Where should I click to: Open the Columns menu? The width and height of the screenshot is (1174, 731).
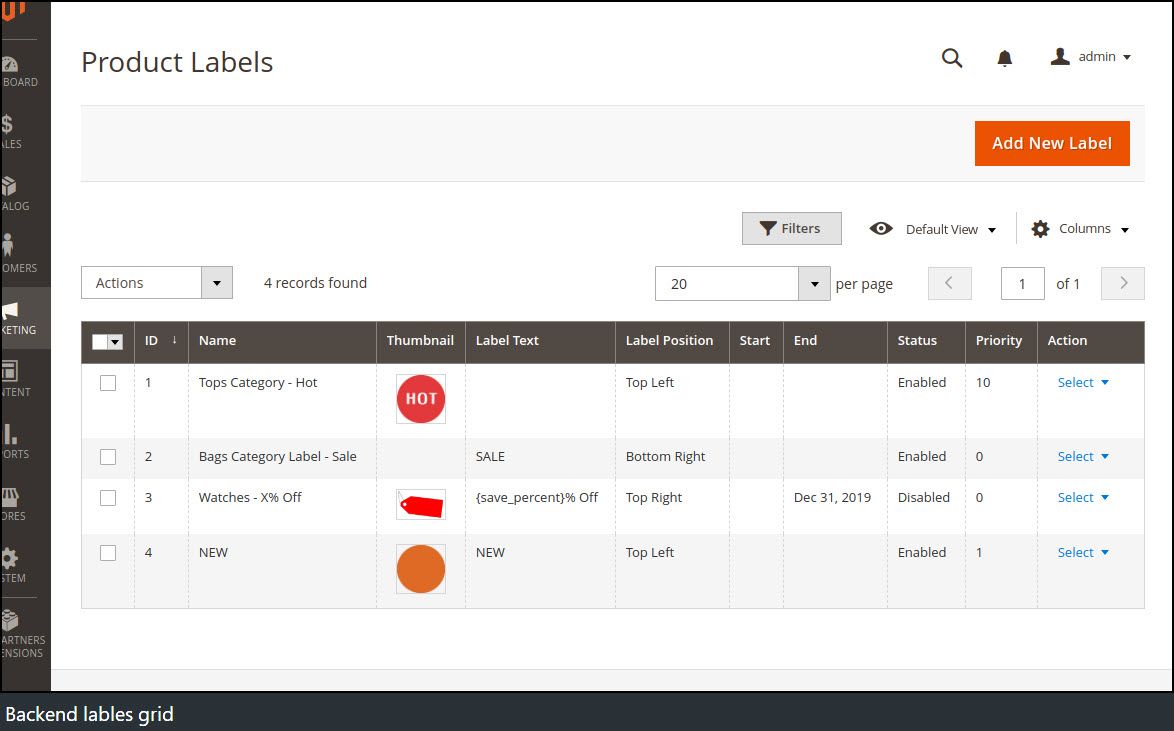[1080, 228]
